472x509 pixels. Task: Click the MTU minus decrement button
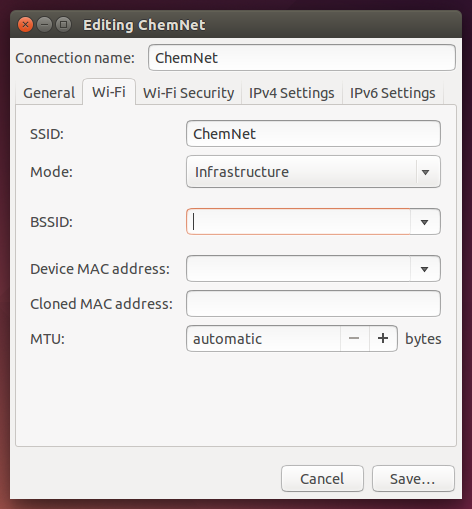pyautogui.click(x=354, y=338)
